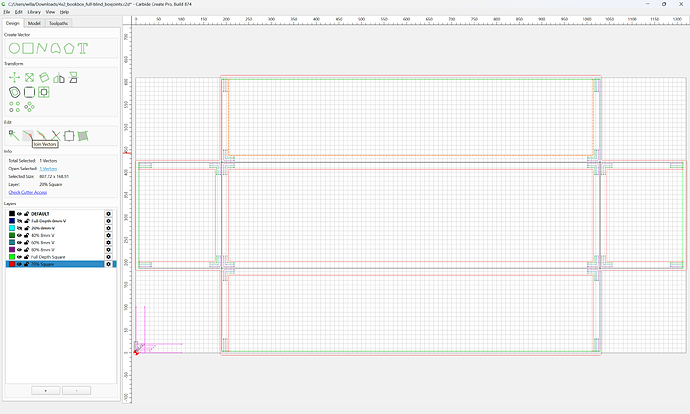Click the Join Vectors edit tool
Viewport: 690px width, 414px height.
point(28,135)
